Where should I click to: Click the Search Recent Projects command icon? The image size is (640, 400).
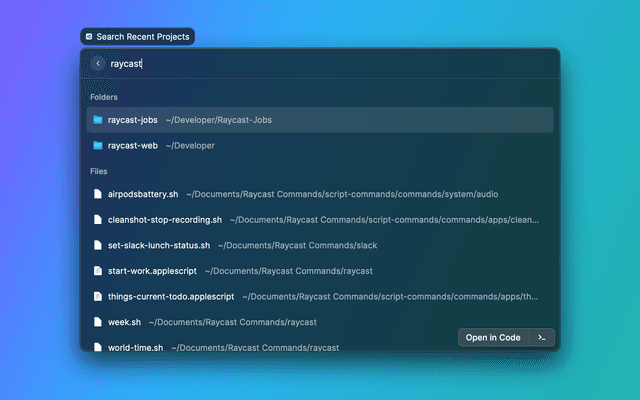click(89, 36)
